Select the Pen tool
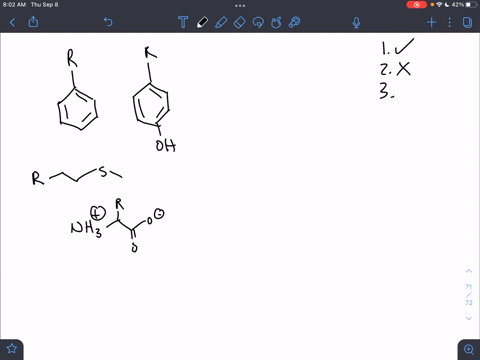 tap(202, 22)
